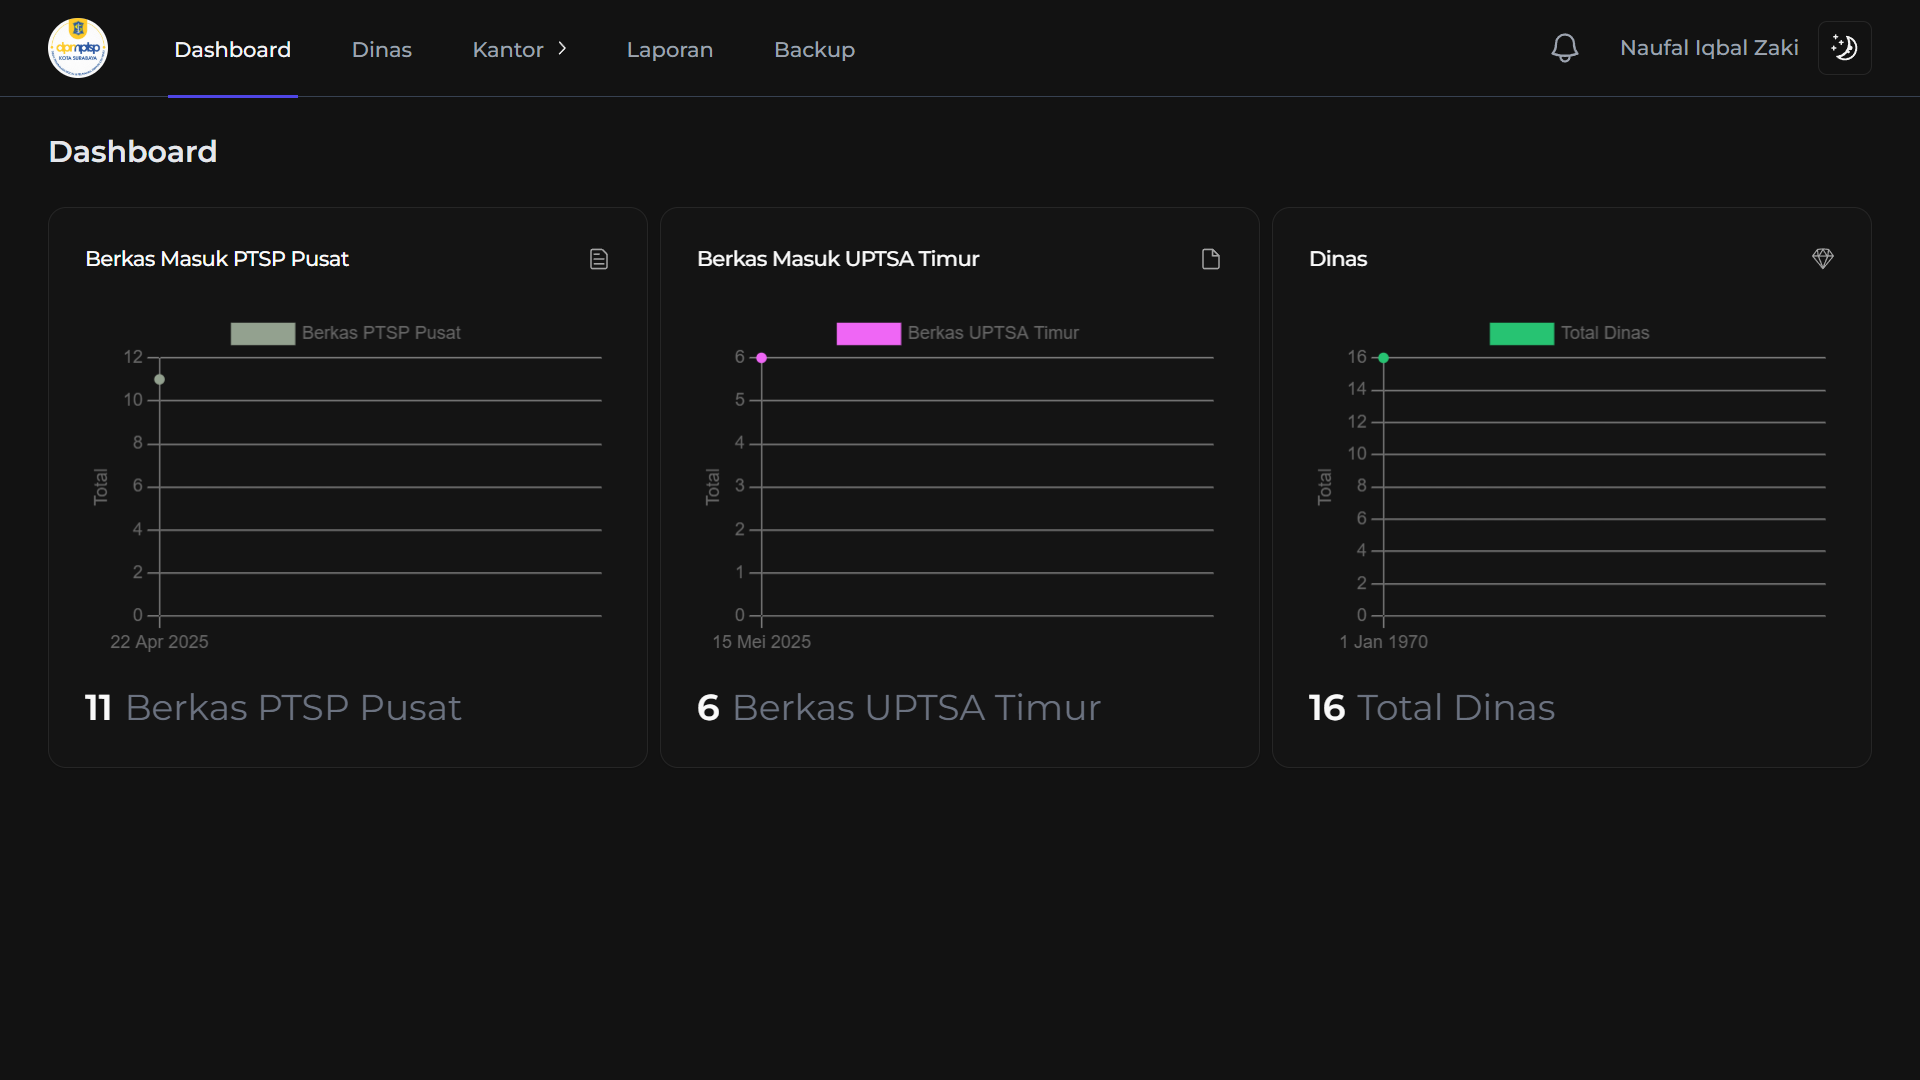Image resolution: width=1920 pixels, height=1080 pixels.
Task: Click the file icon on UPTSA Timur card
Action: 1211,259
